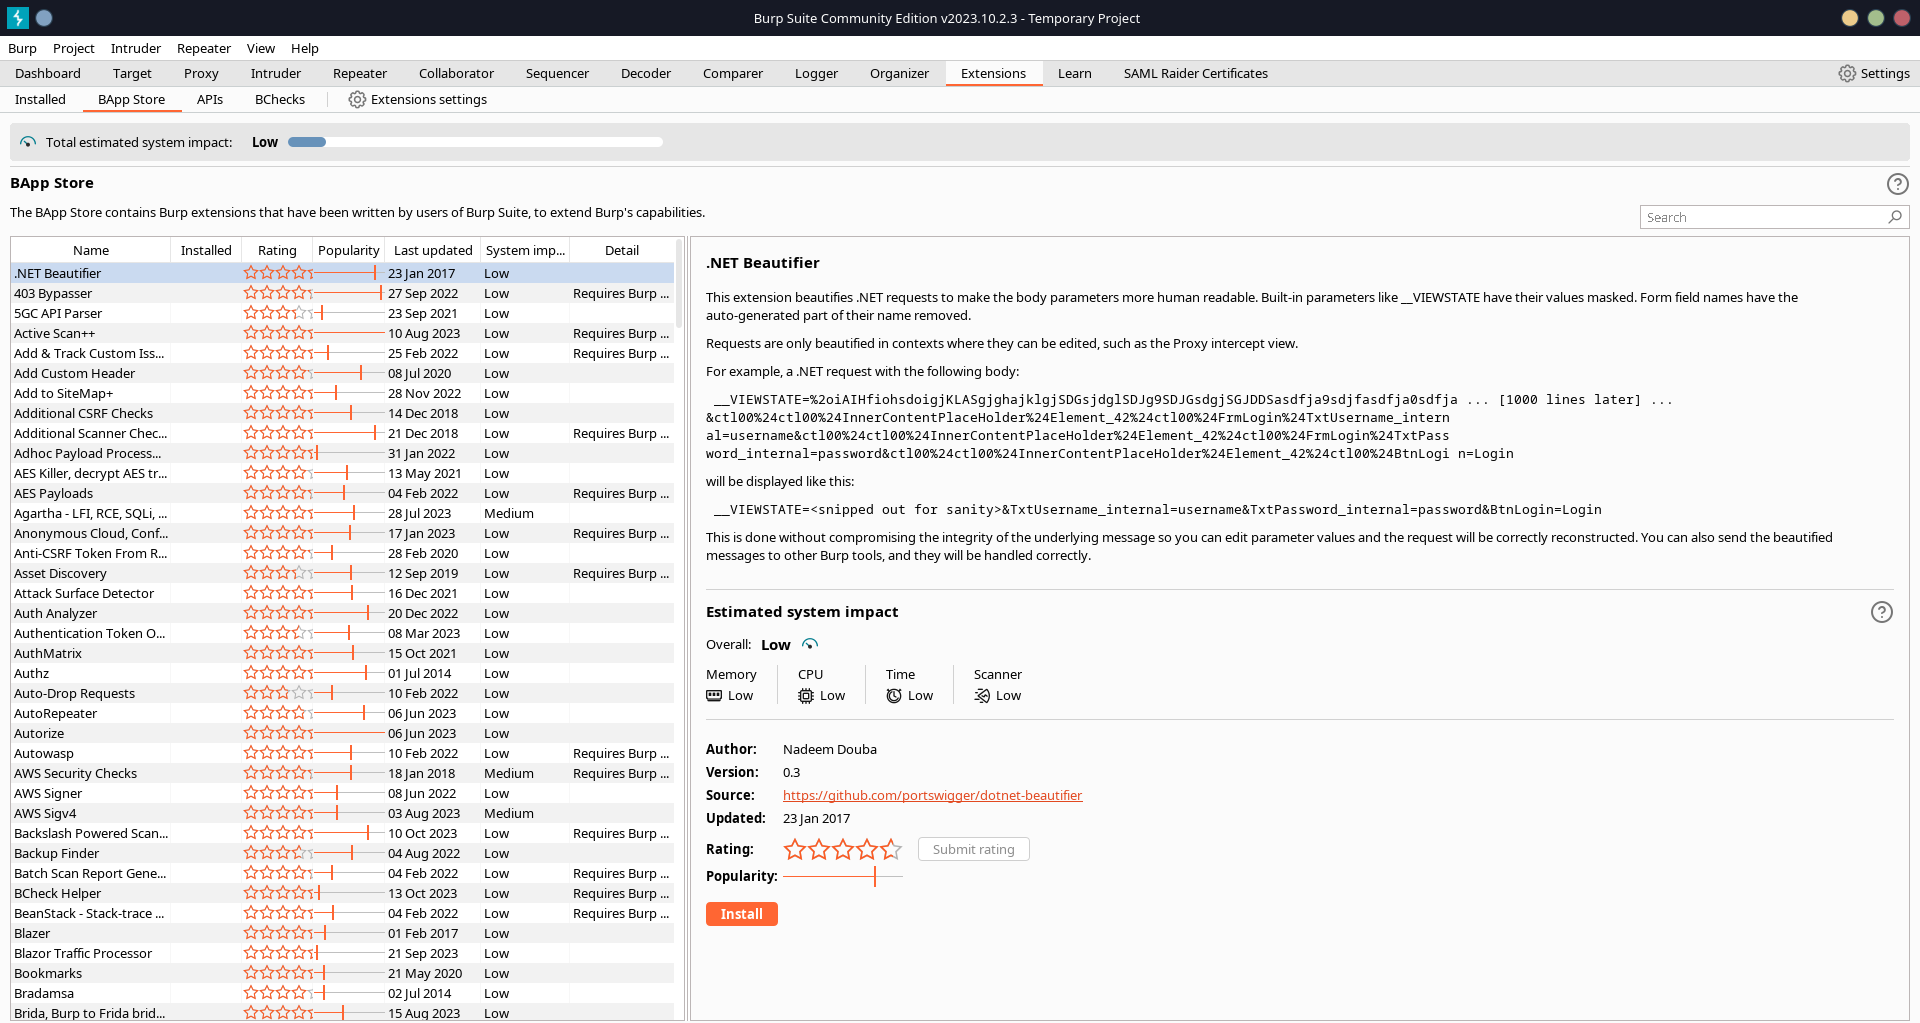
Task: Click the third rating star in detail
Action: point(843,849)
